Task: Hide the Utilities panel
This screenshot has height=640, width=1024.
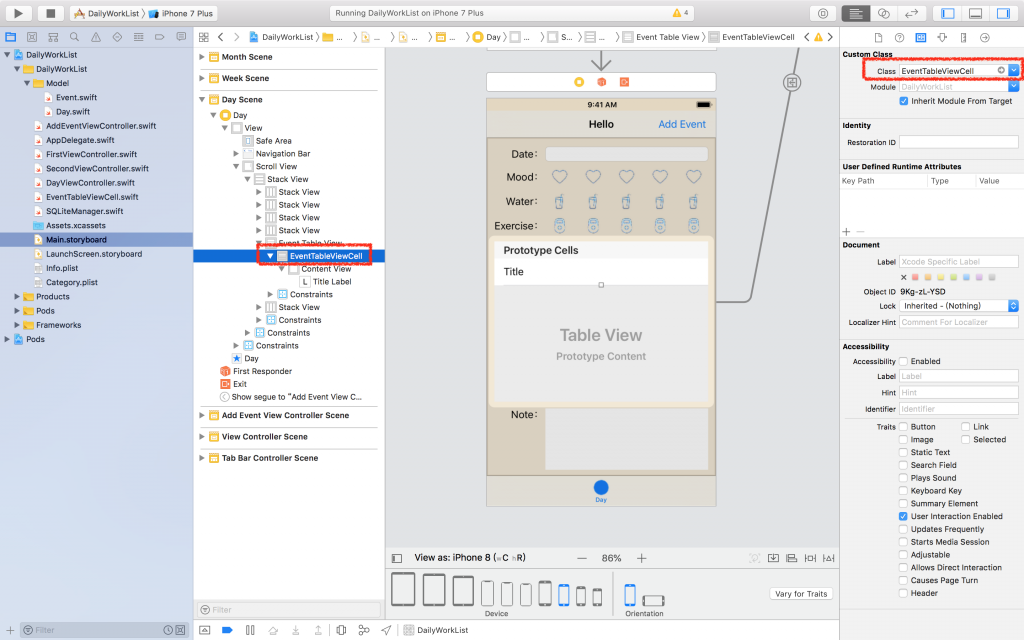Action: [x=1003, y=13]
